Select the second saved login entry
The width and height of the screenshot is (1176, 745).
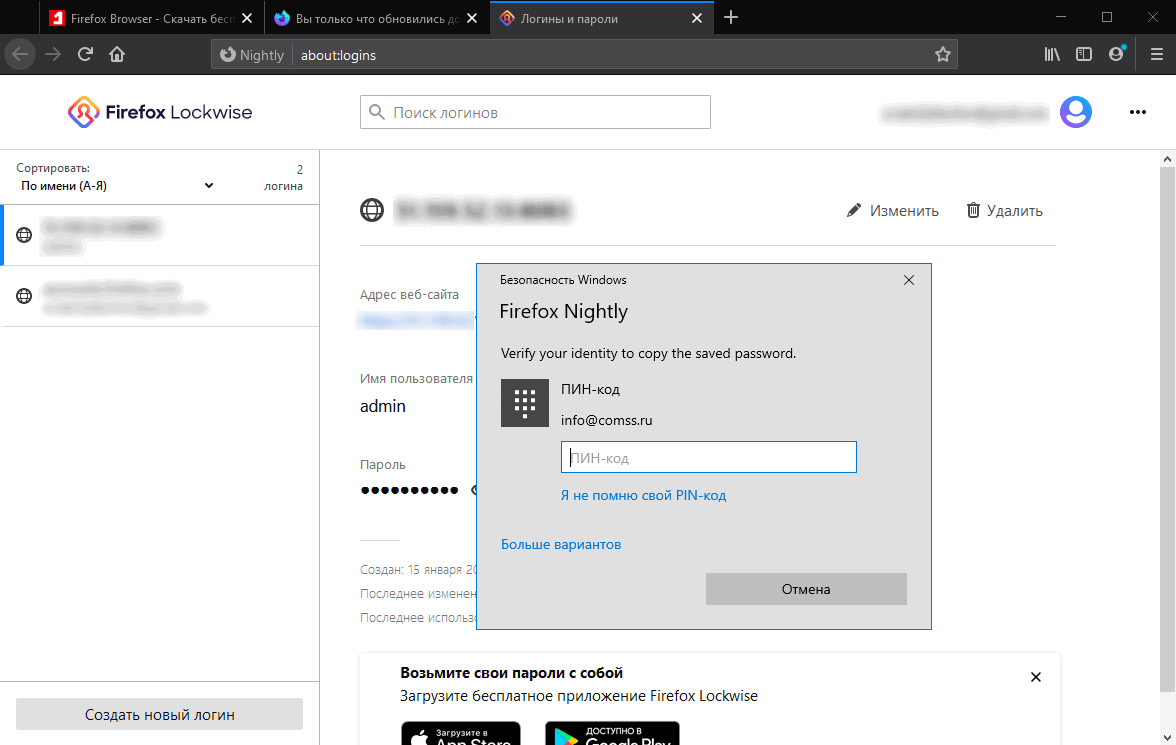[x=160, y=296]
